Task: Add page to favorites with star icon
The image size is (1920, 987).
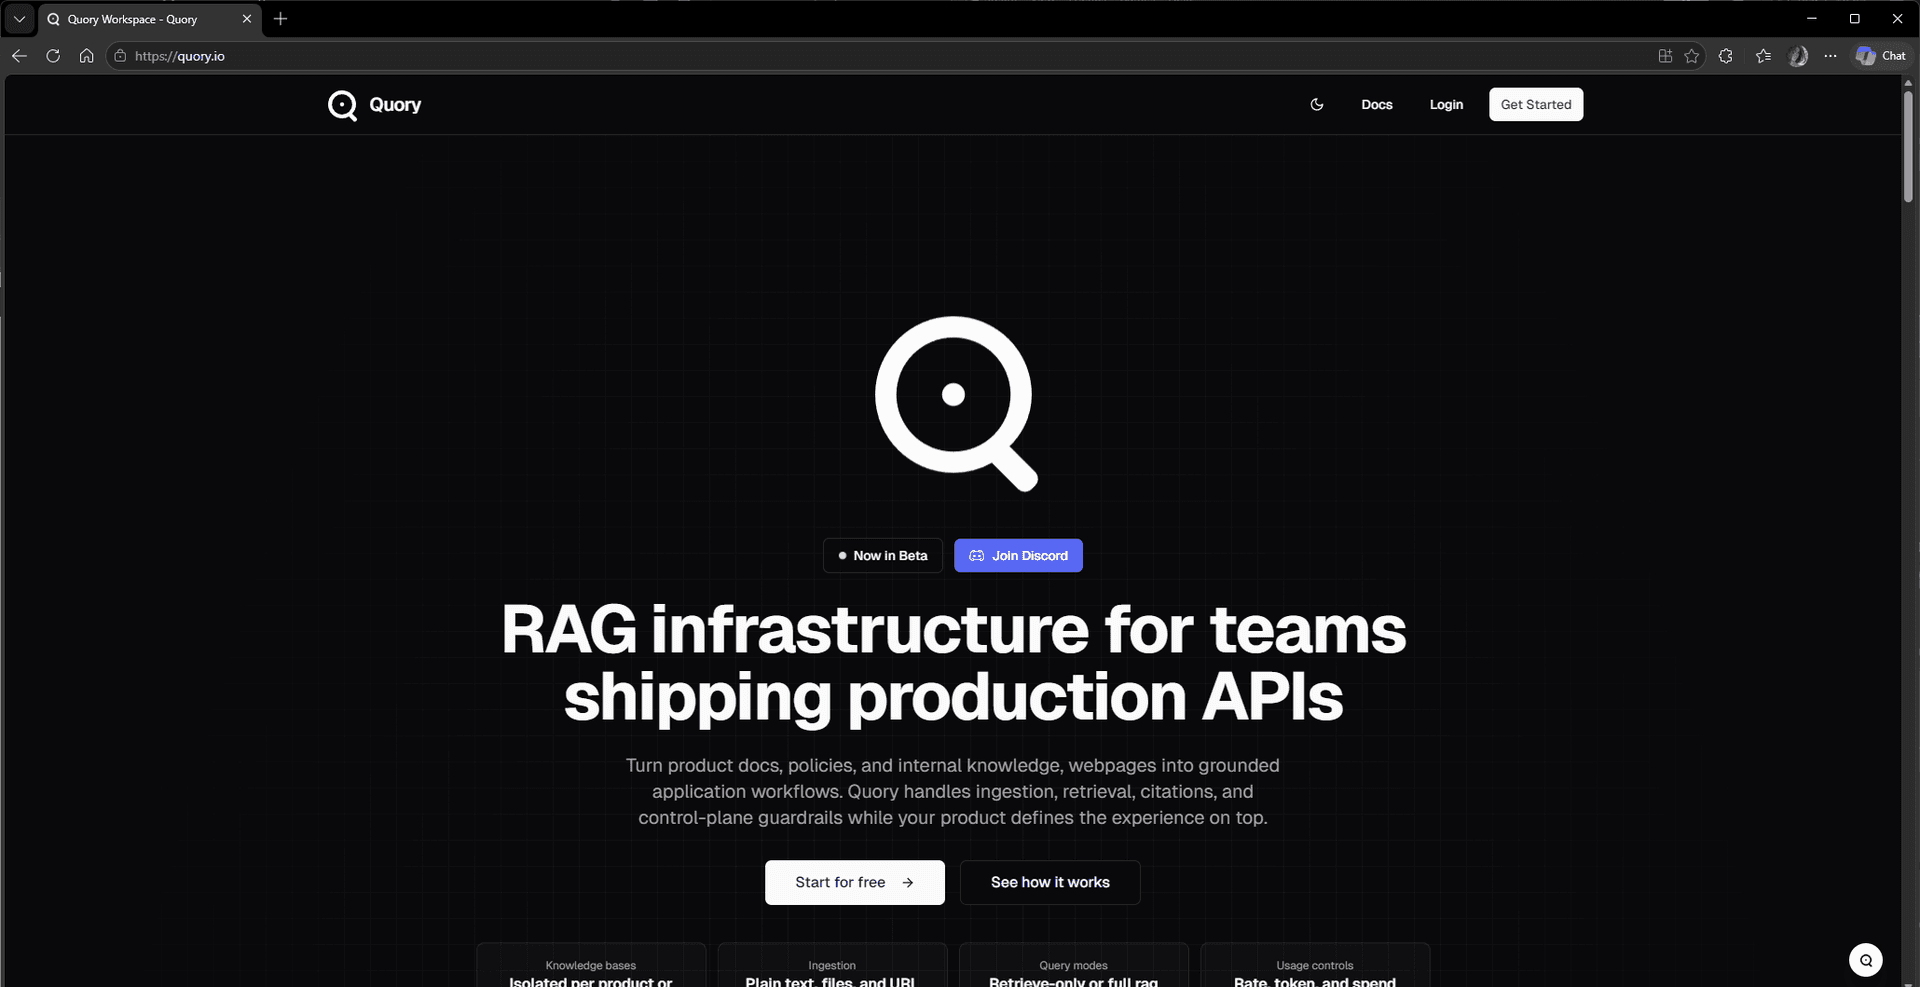Action: click(x=1692, y=56)
